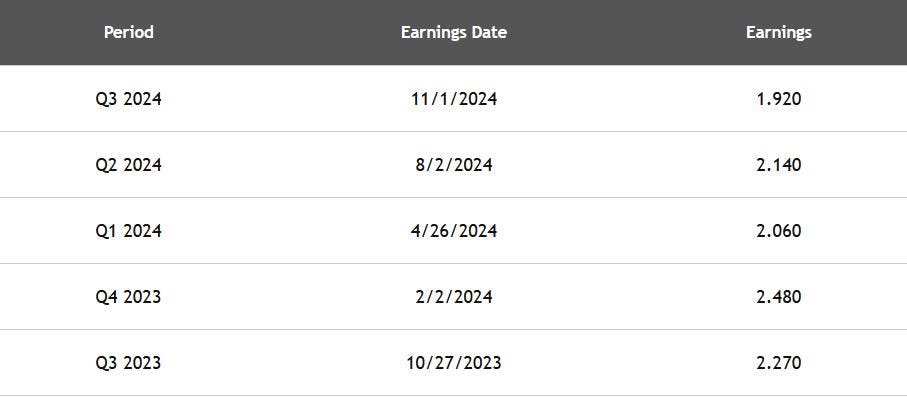Select the Q3 2024 period cell
This screenshot has height=398, width=907.
(x=128, y=99)
